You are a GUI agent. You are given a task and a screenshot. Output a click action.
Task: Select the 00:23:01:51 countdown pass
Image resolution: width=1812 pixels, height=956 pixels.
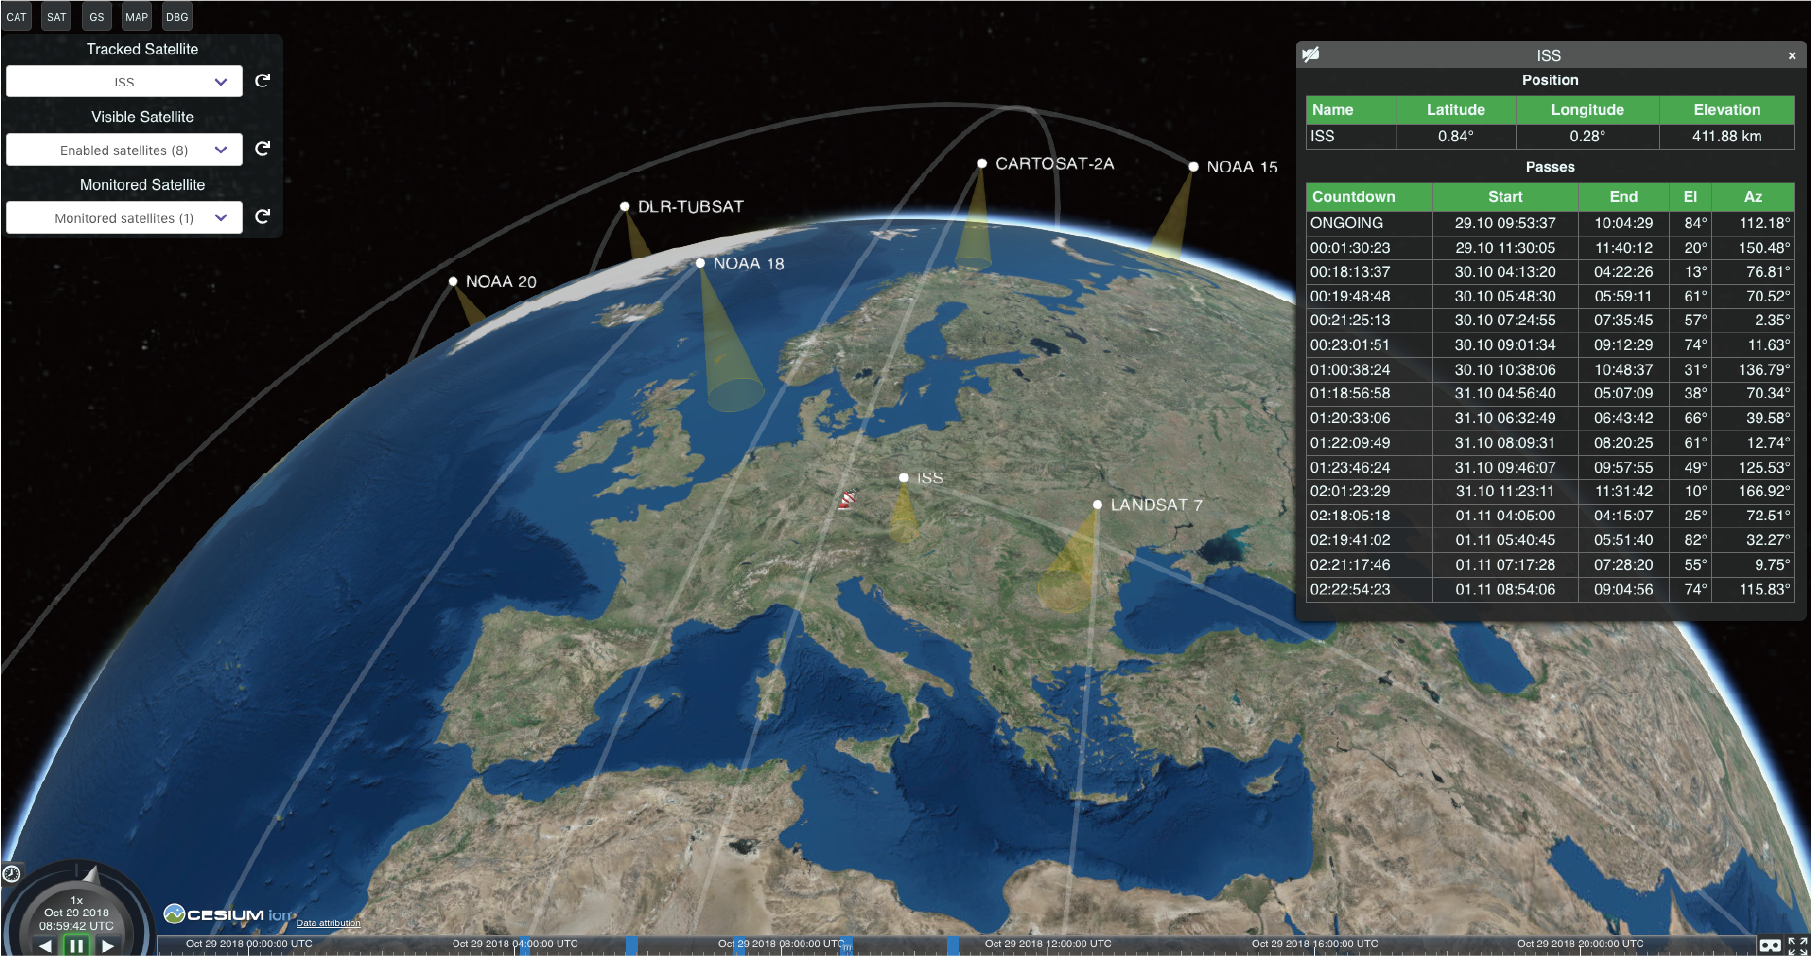pos(1550,345)
